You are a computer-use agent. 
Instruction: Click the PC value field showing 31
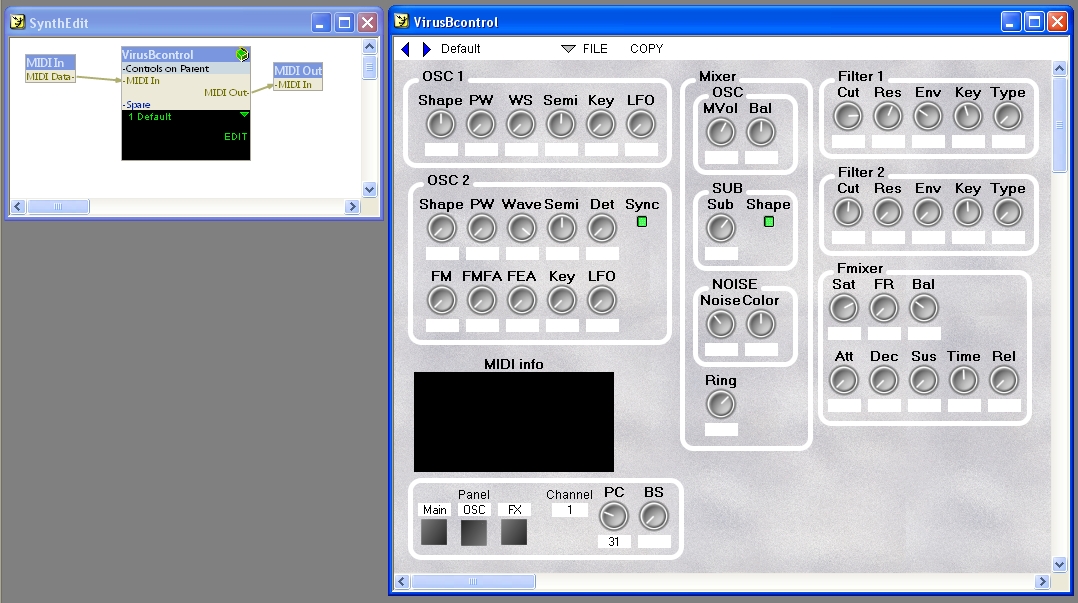[x=614, y=542]
